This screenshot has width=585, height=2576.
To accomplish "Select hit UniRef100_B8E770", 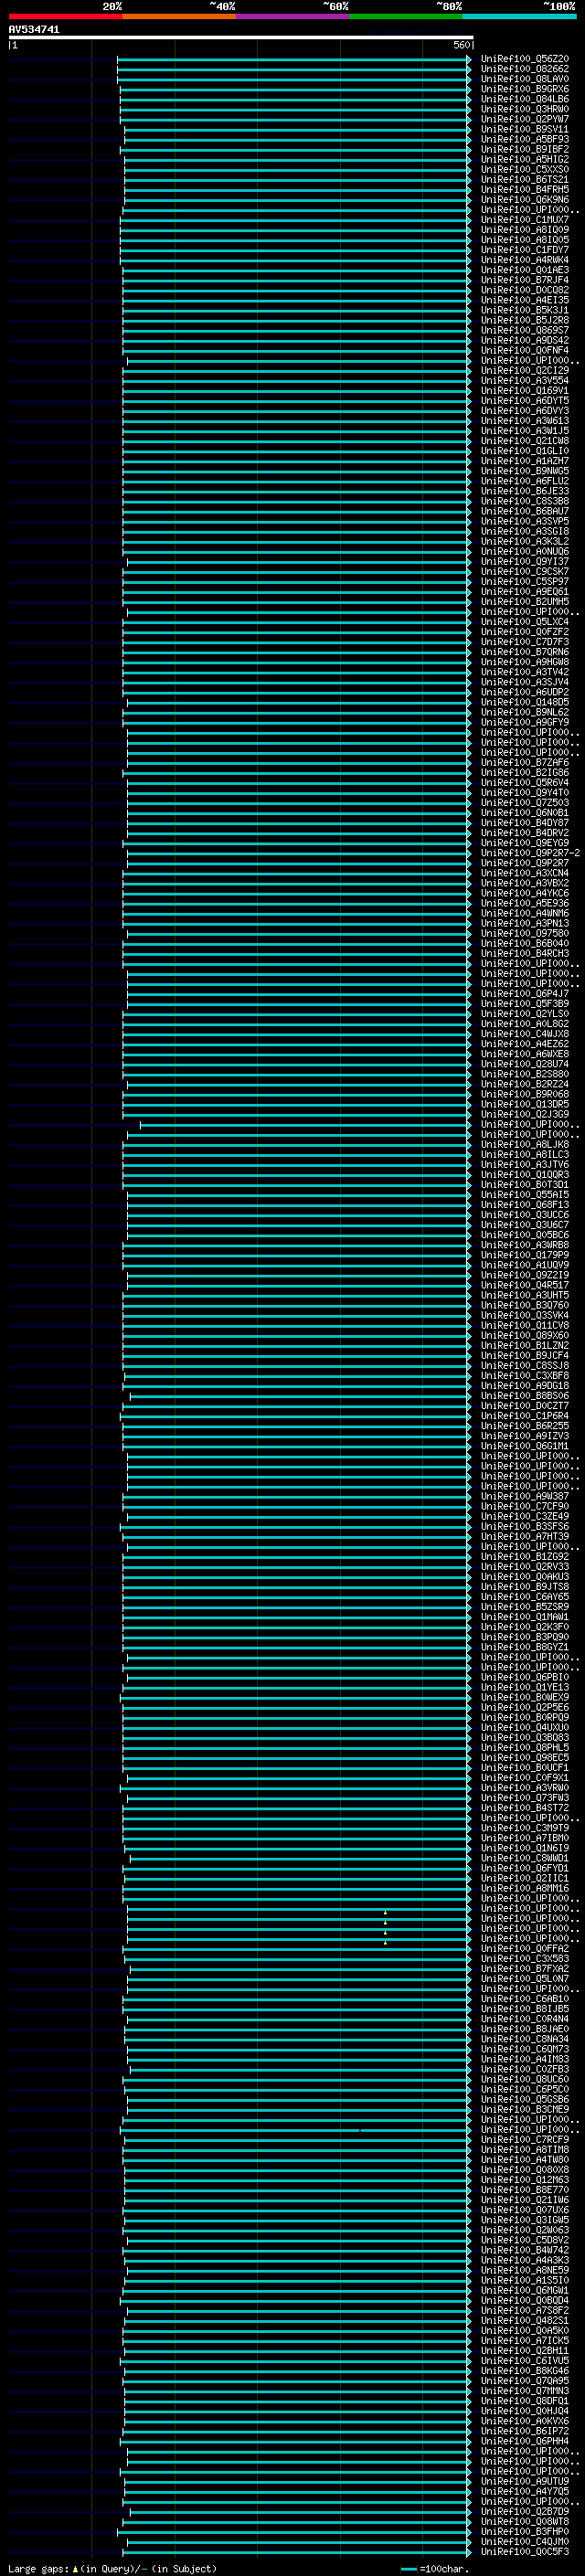I will click(x=525, y=2189).
